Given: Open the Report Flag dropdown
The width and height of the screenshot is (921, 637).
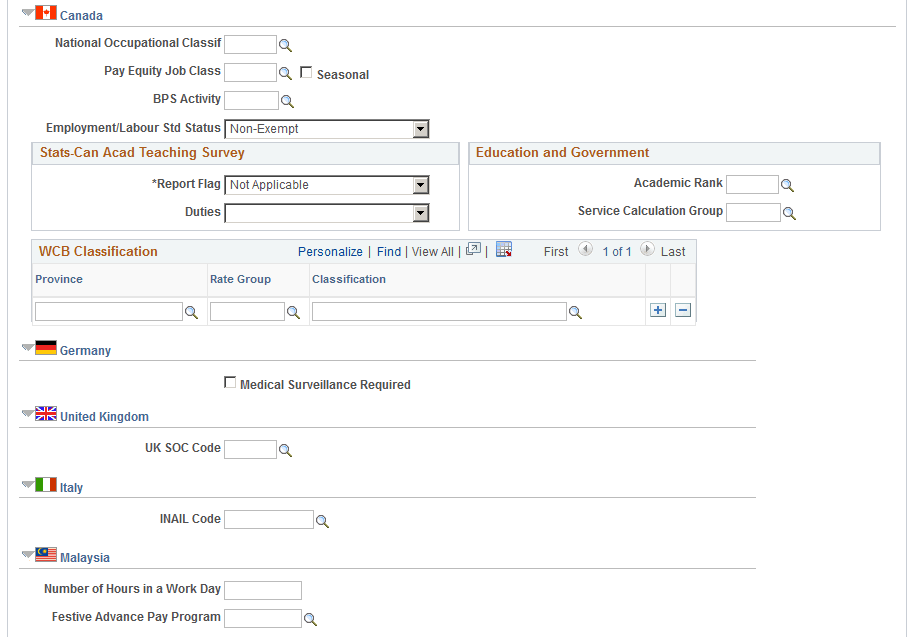Looking at the screenshot, I should click(x=421, y=185).
